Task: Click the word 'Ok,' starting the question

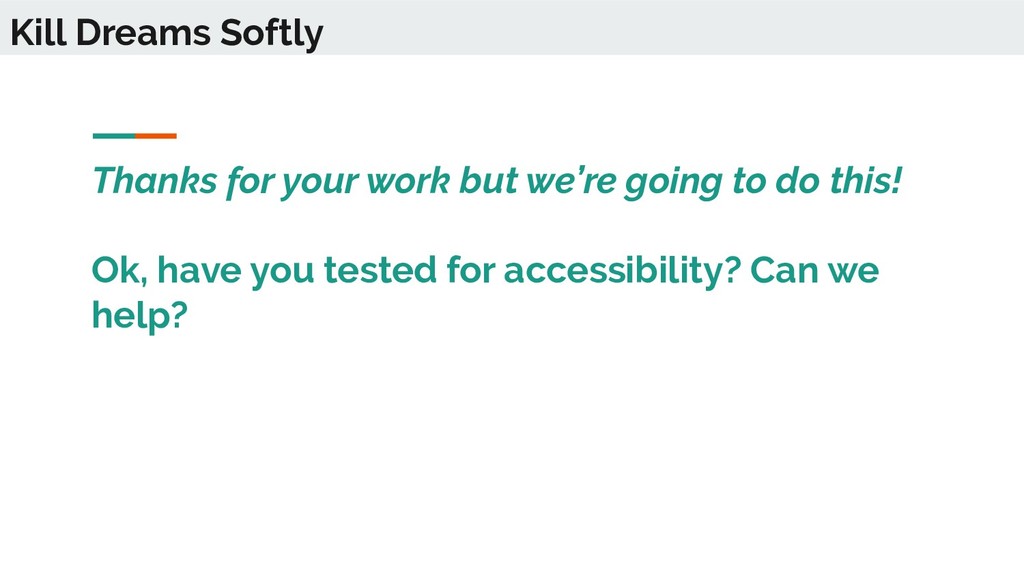Action: pyautogui.click(x=120, y=270)
